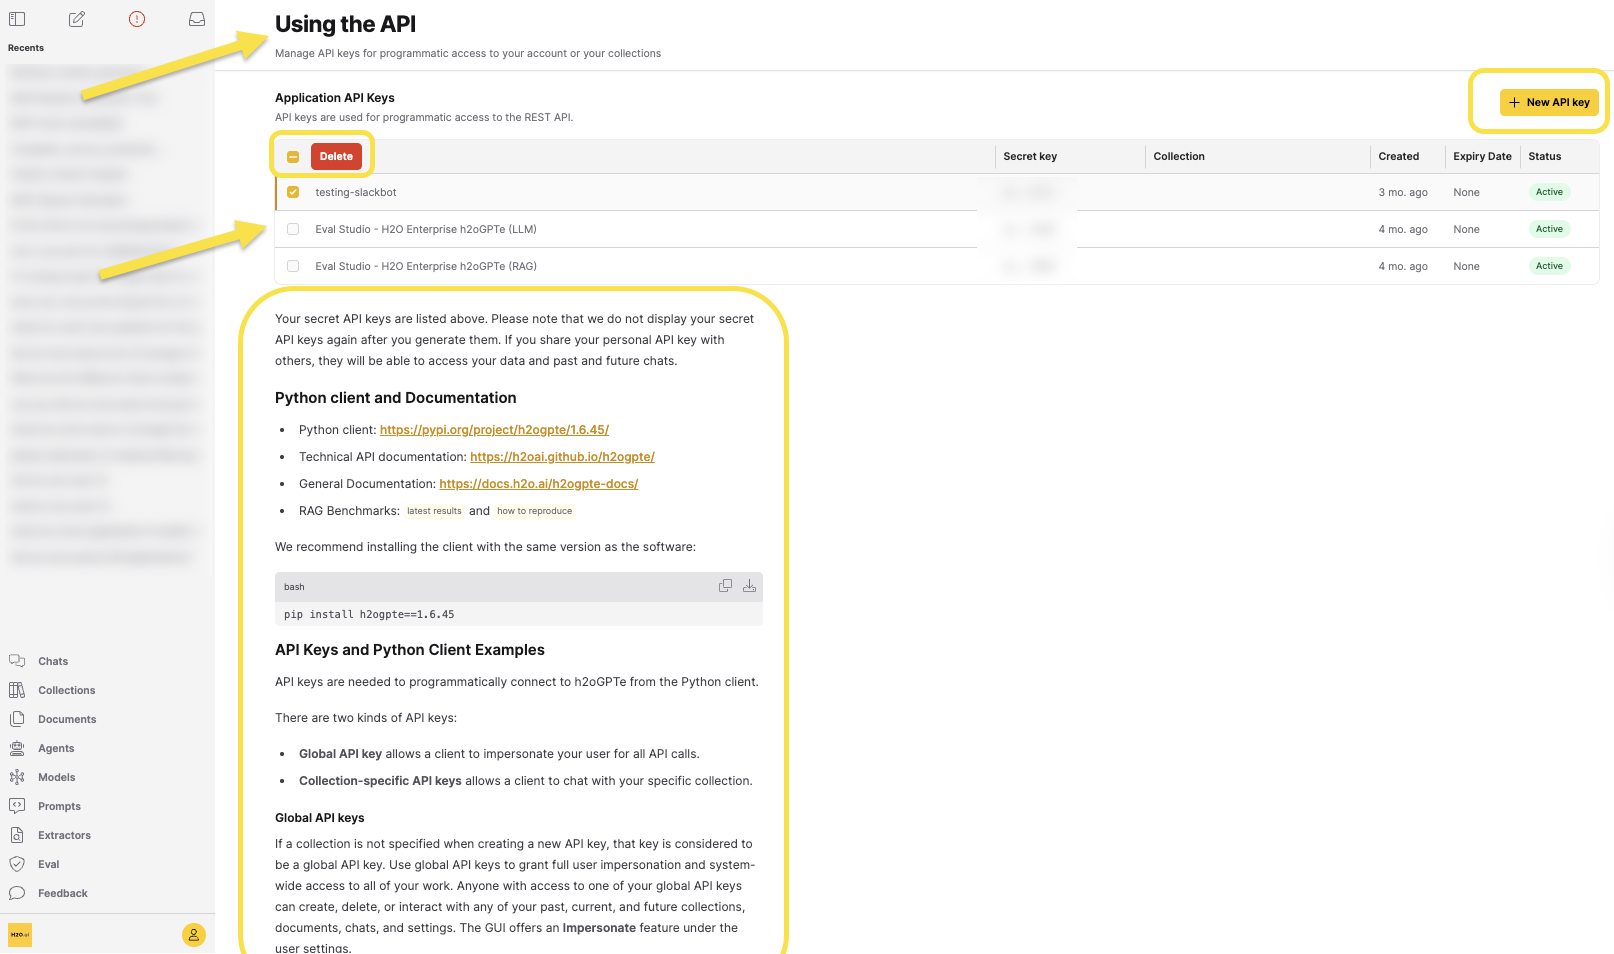Open the Python client PyPI link
The image size is (1614, 954).
(494, 429)
